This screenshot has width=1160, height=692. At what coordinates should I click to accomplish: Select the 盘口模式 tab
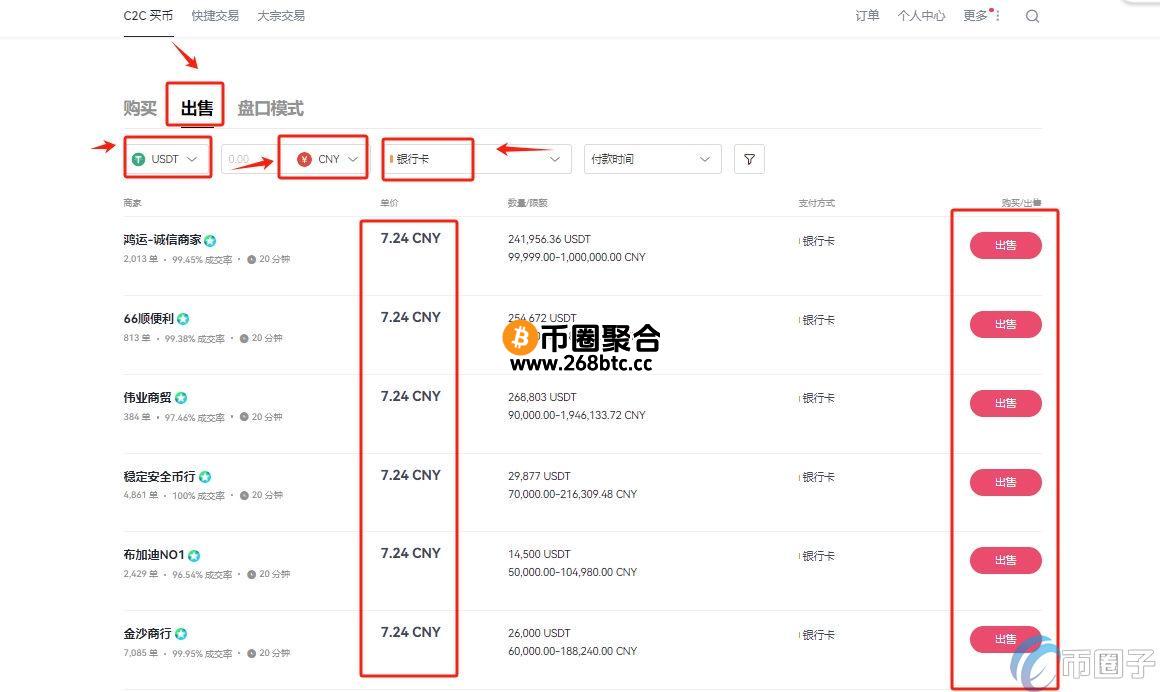pos(270,109)
